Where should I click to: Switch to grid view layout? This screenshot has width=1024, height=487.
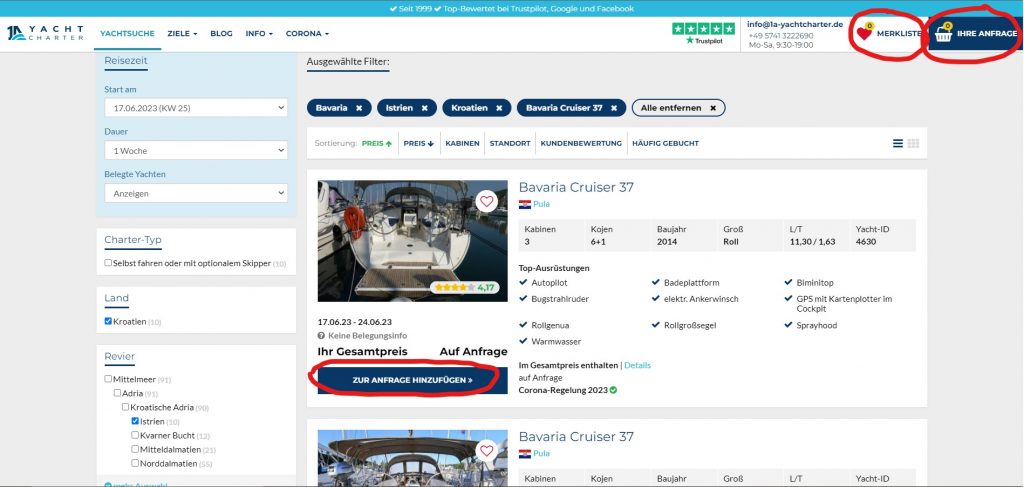coord(913,143)
